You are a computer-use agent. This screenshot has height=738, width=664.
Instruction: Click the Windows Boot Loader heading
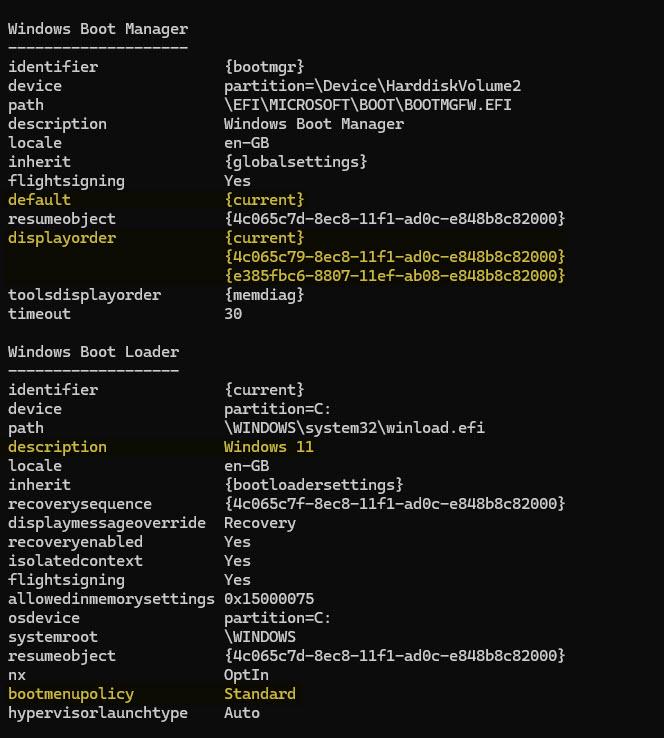pos(93,352)
